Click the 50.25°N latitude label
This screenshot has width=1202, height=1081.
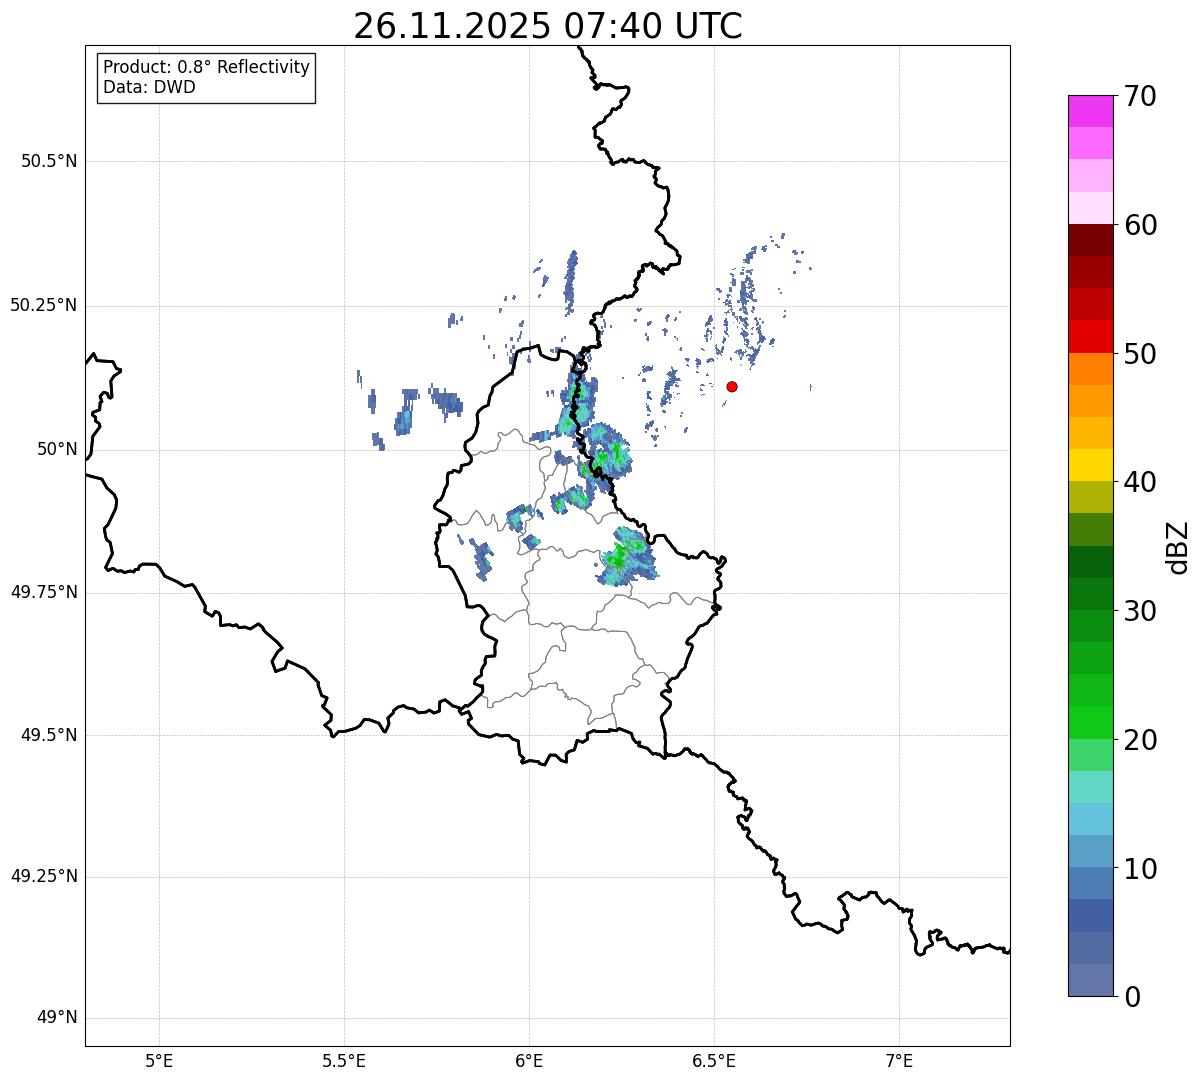click(44, 305)
